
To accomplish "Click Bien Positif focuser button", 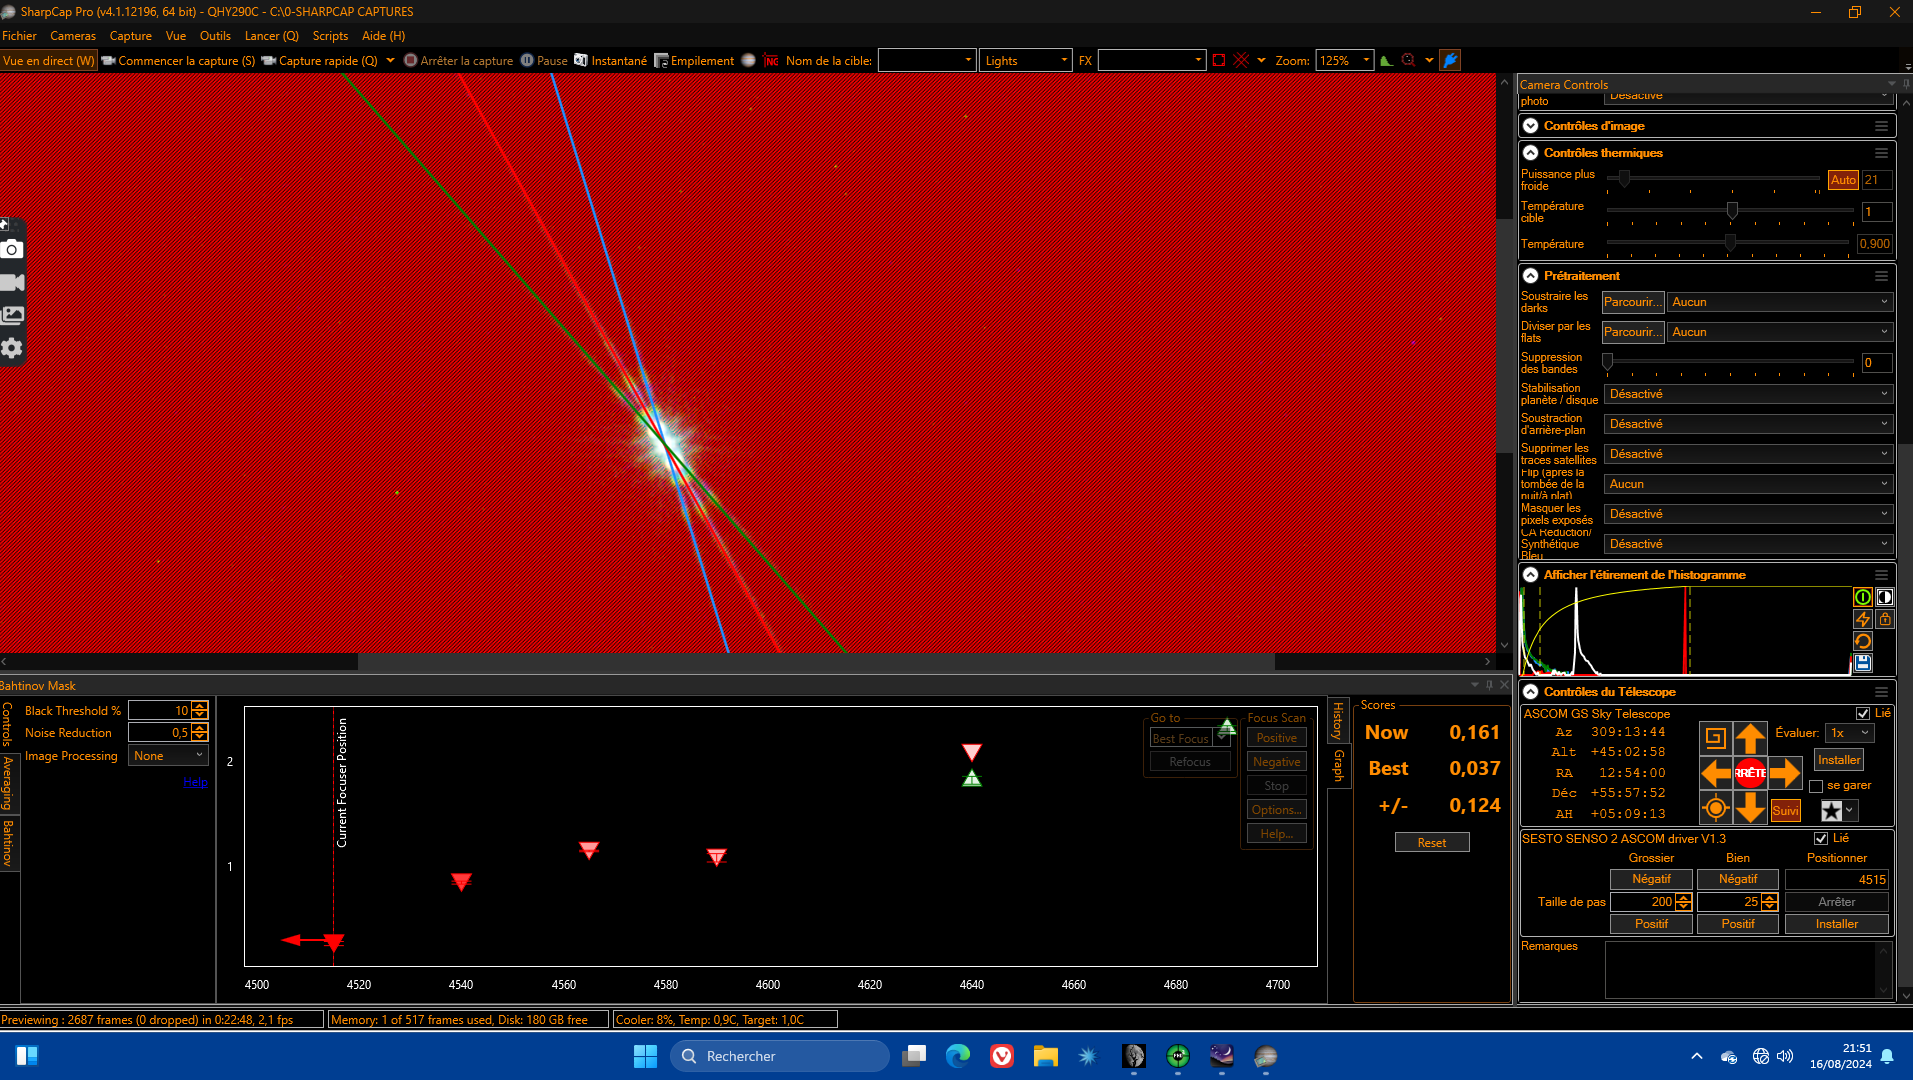I will tap(1738, 924).
